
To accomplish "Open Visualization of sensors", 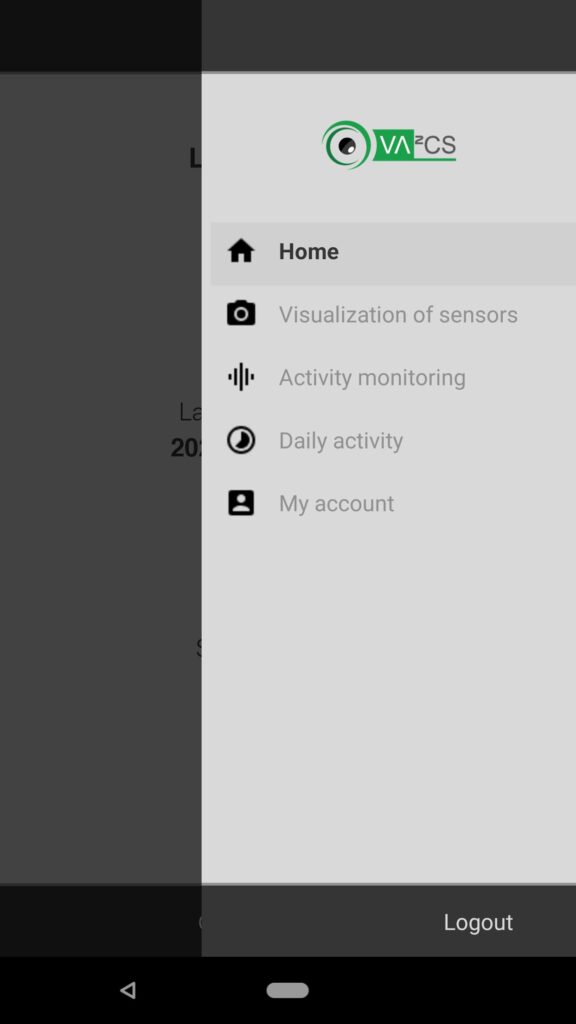I will coord(393,315).
